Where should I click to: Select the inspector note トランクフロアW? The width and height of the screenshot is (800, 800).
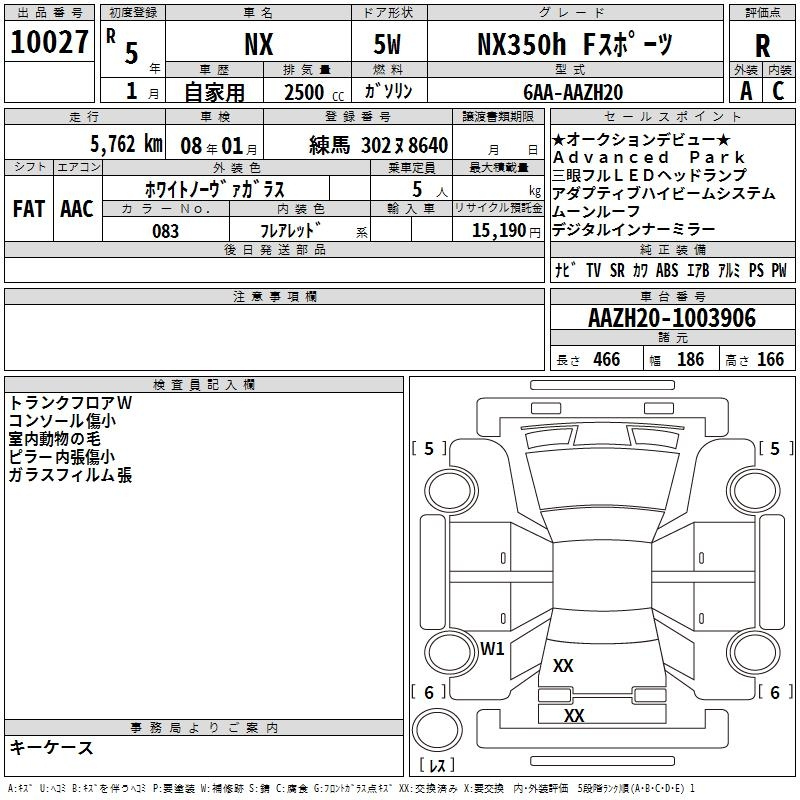(x=70, y=403)
